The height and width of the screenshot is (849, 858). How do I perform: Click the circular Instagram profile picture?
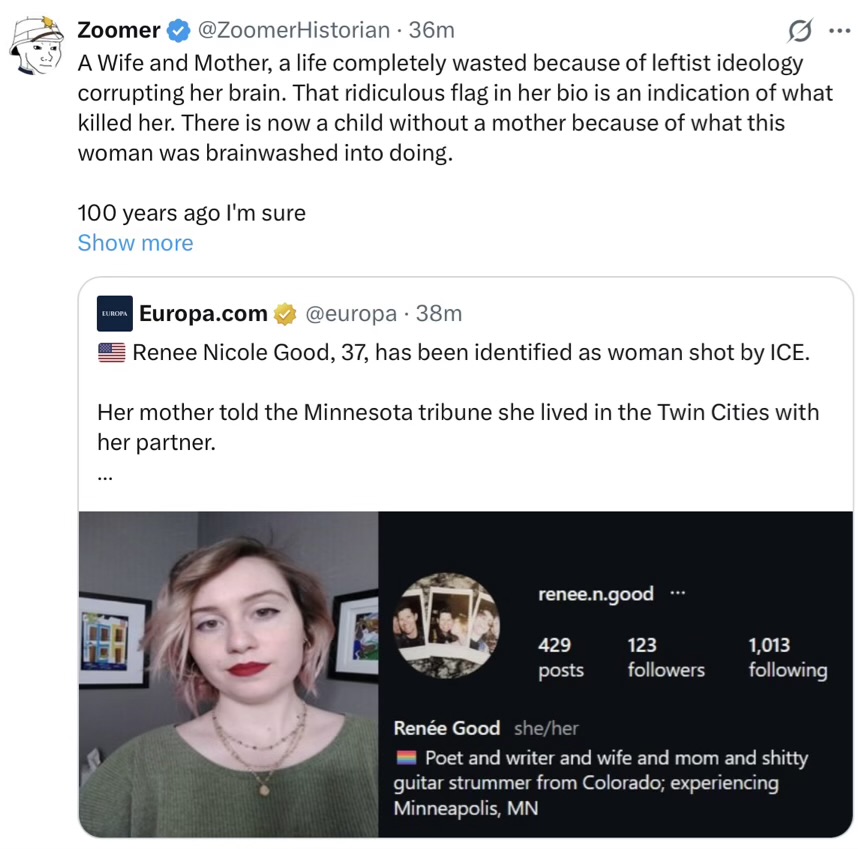tap(446, 627)
